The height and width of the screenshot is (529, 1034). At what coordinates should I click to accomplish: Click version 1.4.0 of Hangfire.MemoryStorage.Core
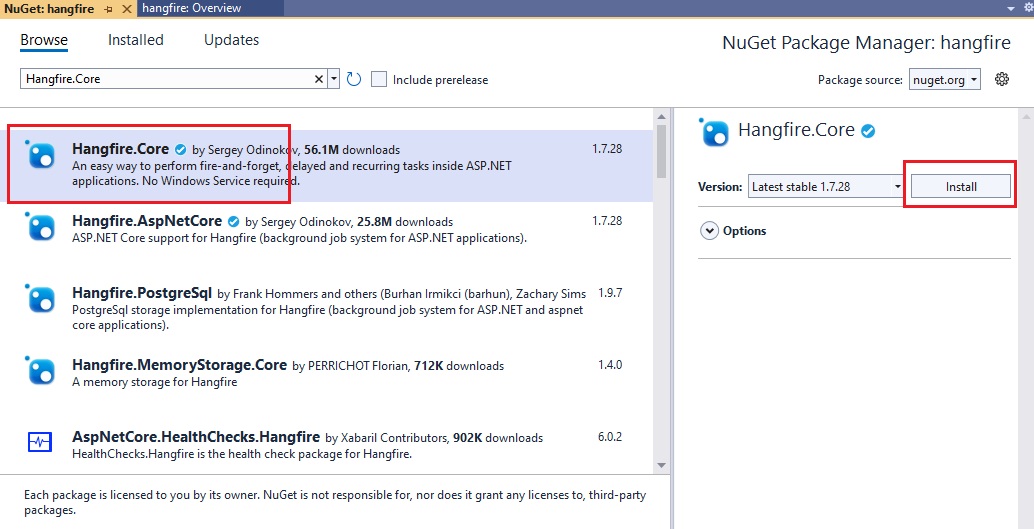(x=610, y=365)
